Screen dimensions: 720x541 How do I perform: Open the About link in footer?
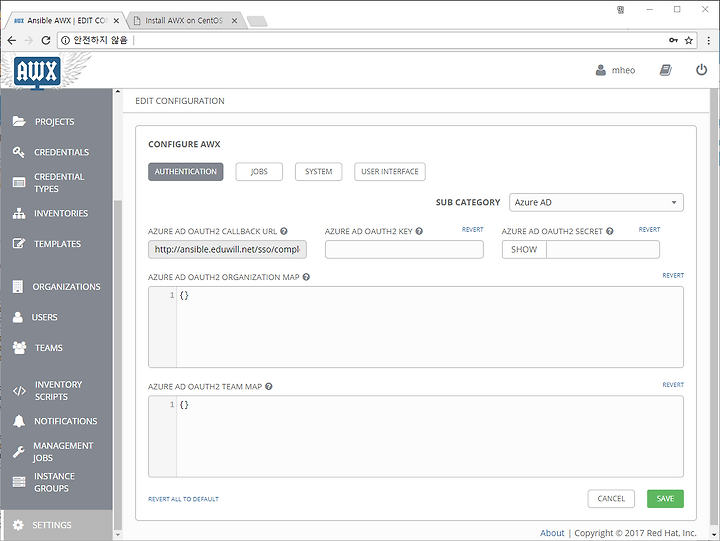pos(552,533)
